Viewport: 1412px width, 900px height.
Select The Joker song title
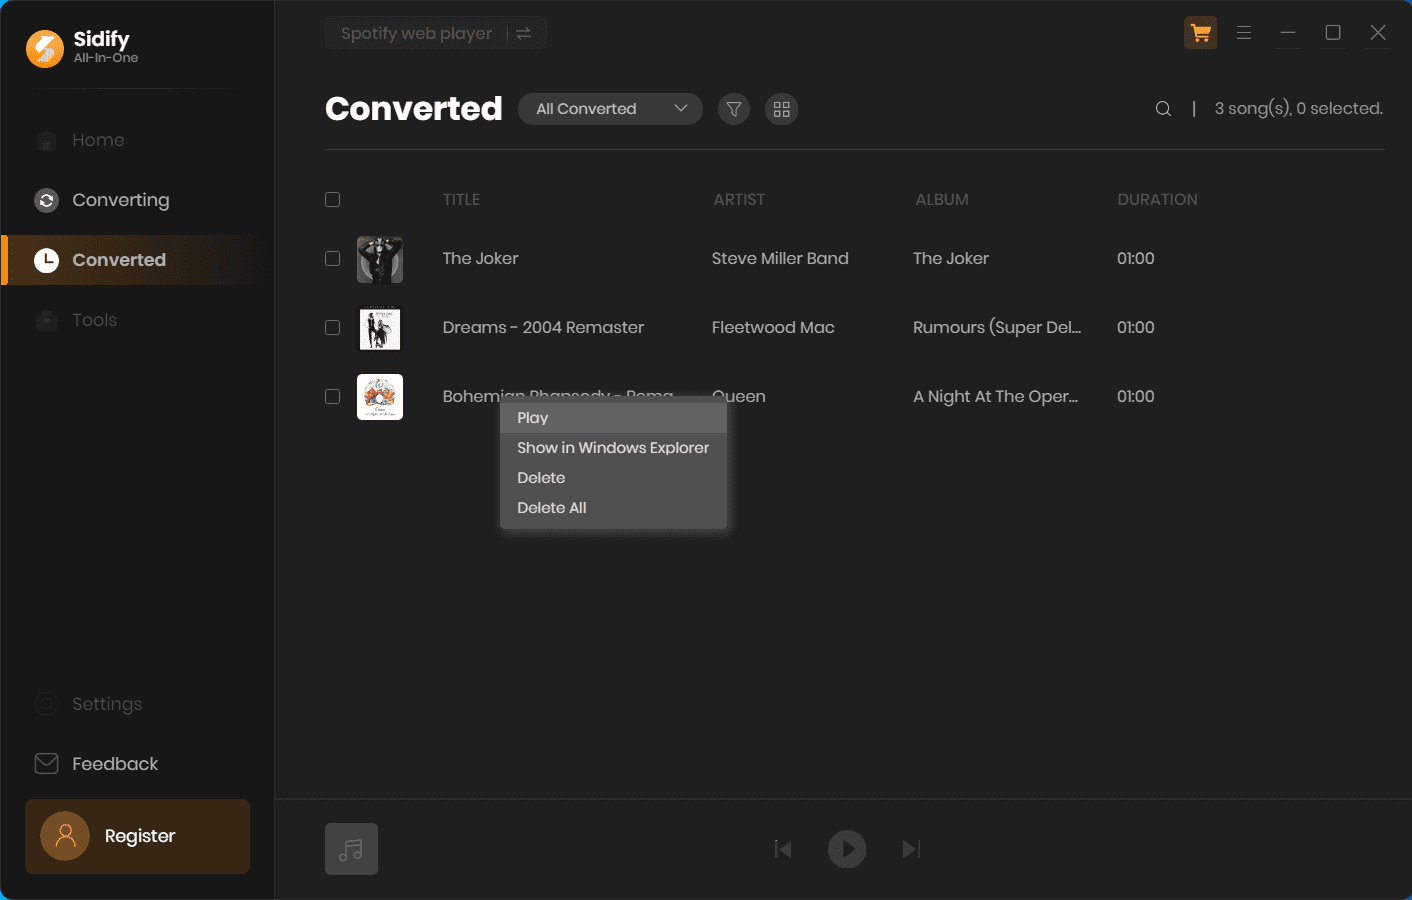click(480, 259)
